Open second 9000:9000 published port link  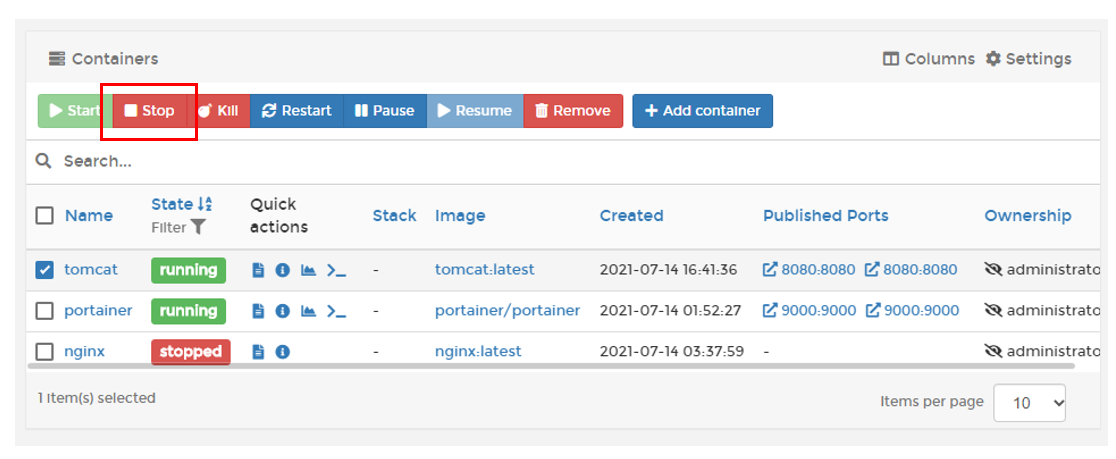click(912, 311)
